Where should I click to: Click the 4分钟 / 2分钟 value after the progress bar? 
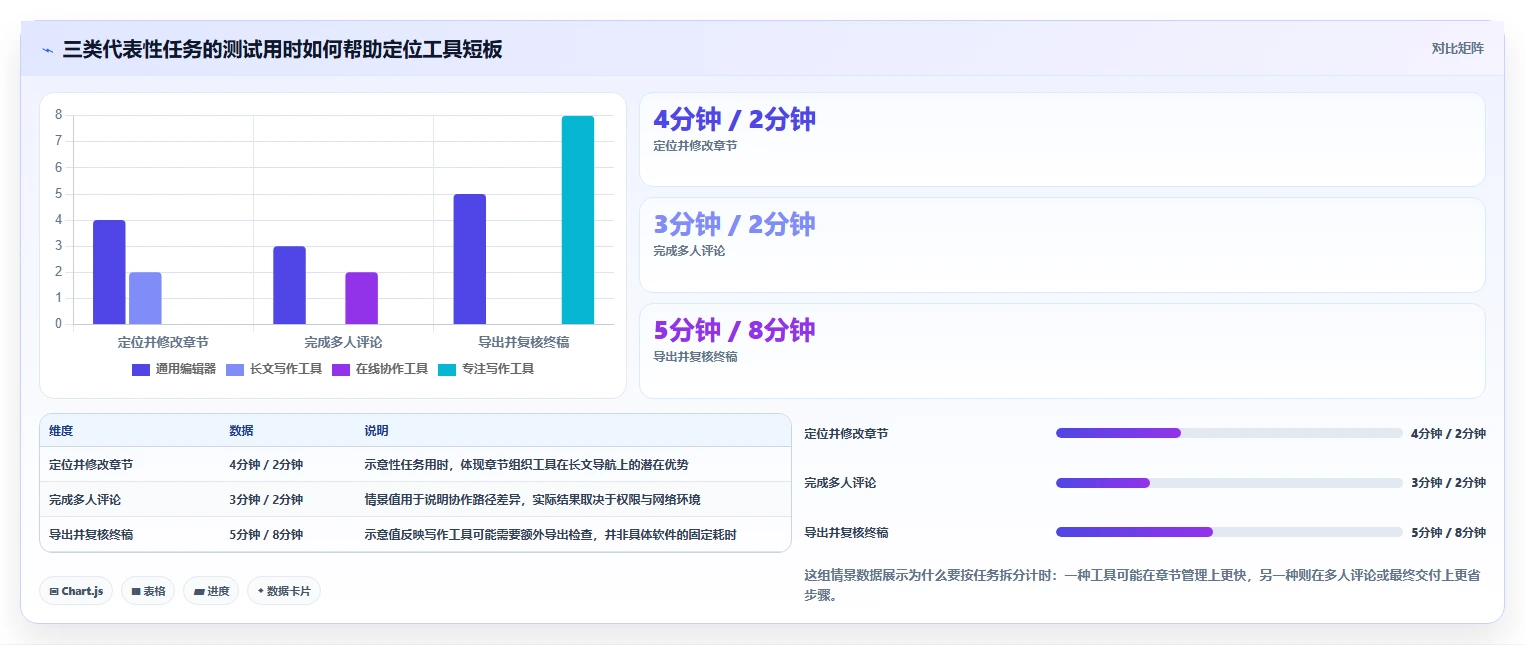(1448, 433)
